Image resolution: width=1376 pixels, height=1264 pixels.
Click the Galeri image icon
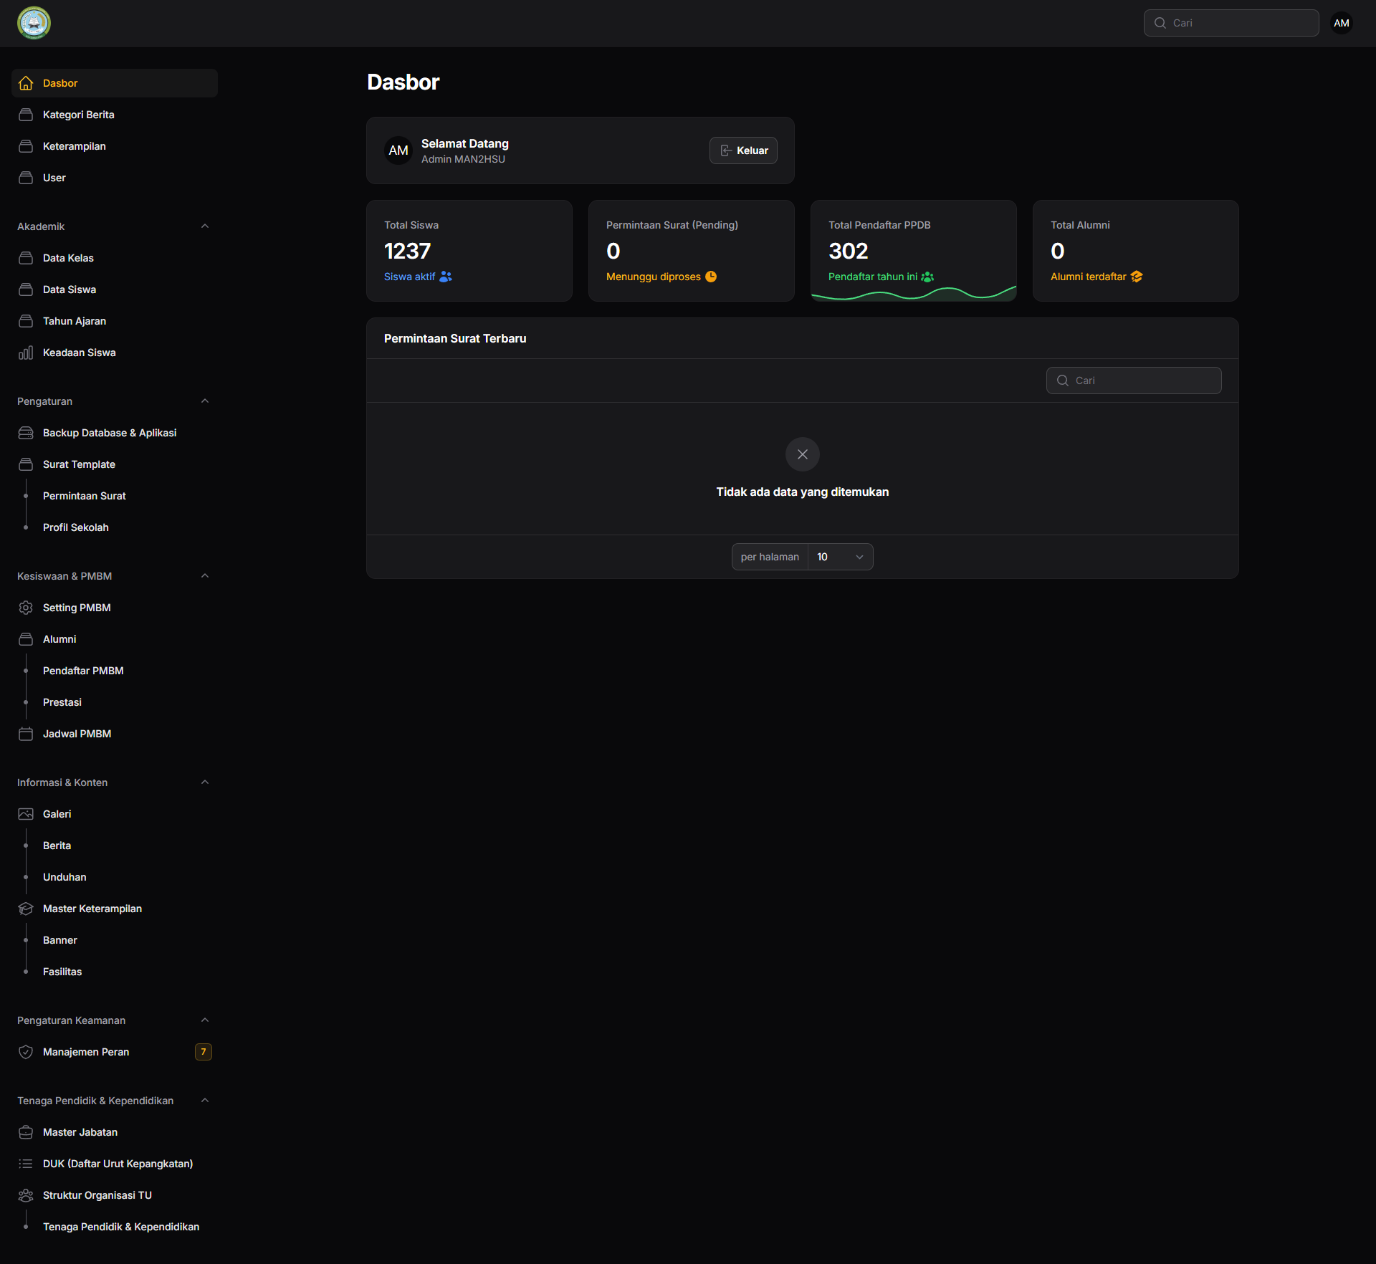(x=26, y=814)
